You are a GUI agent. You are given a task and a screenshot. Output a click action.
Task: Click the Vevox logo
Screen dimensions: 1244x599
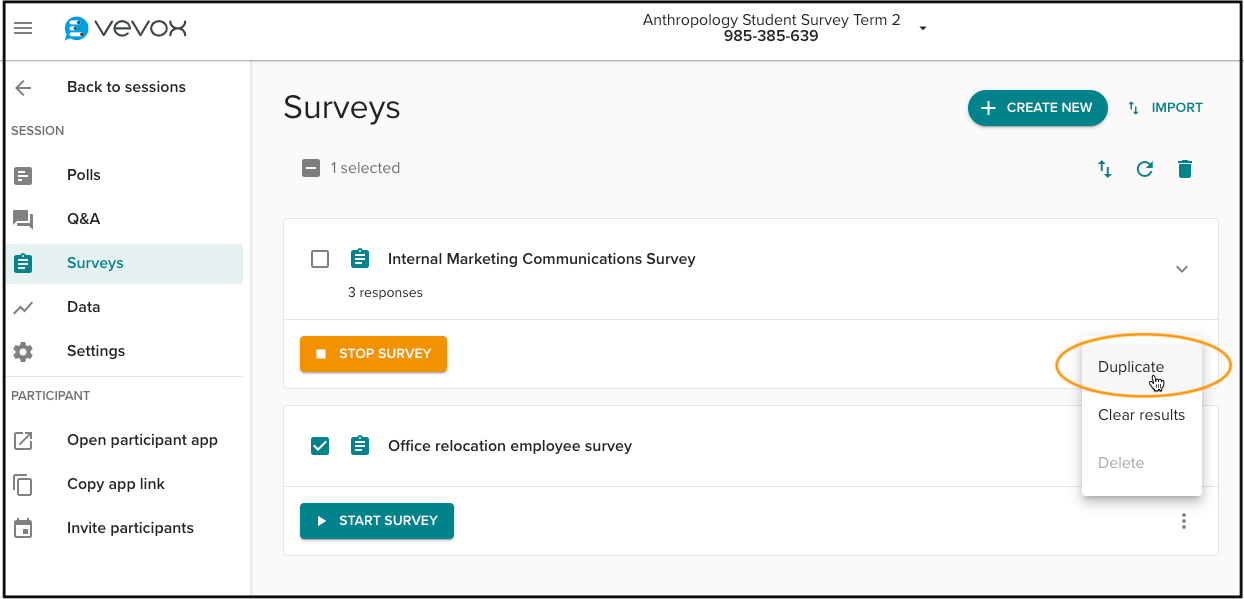[125, 29]
